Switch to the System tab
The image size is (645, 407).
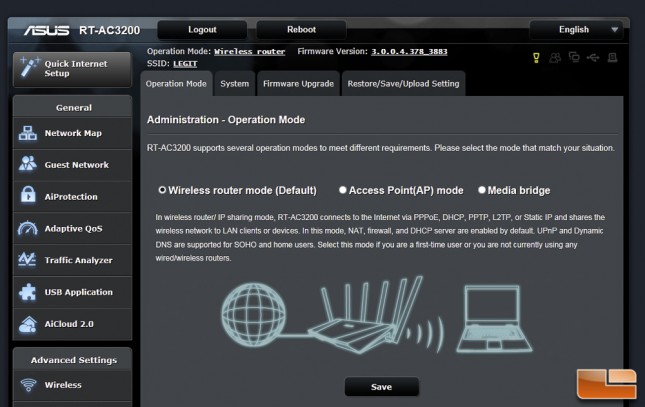coord(234,84)
